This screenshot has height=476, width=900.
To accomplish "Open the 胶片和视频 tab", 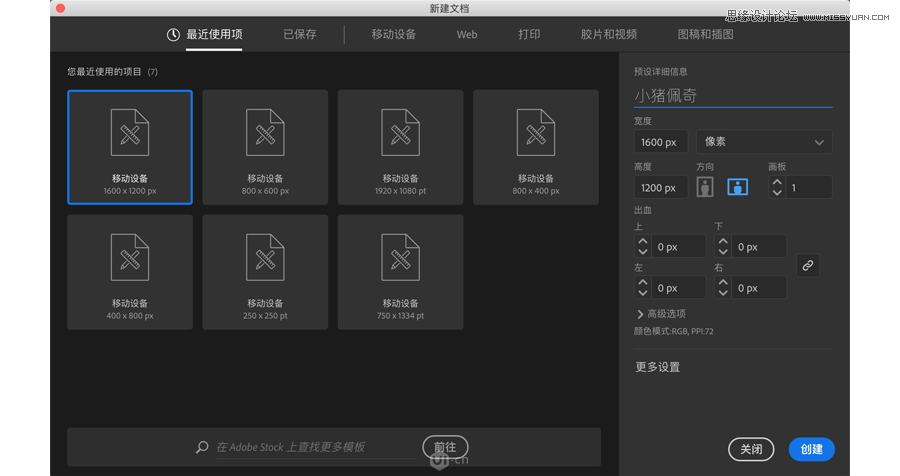I will pyautogui.click(x=608, y=34).
